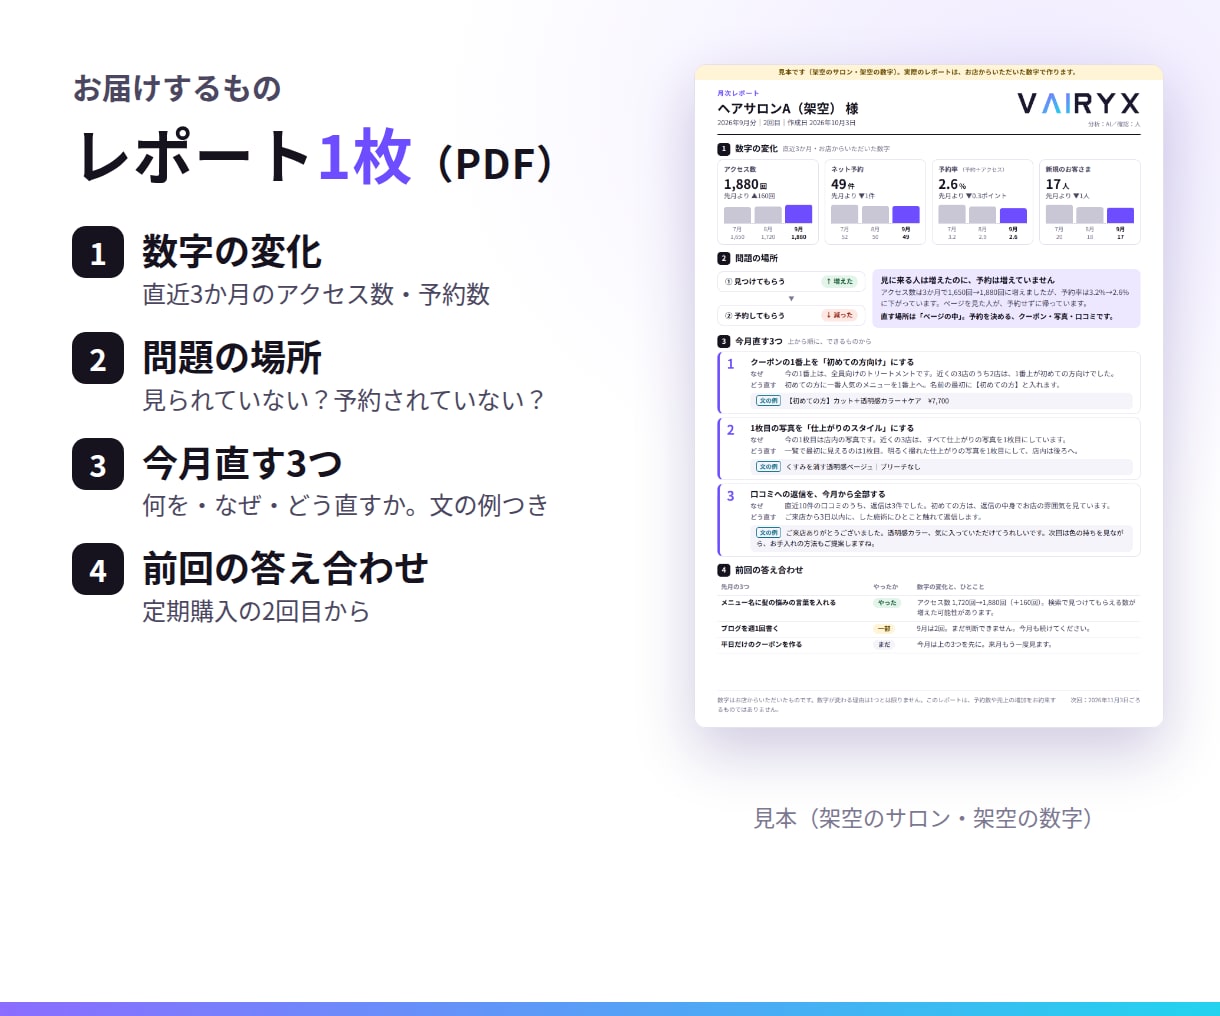Click the やったか column header
This screenshot has height=1016, width=1220.
[x=886, y=587]
